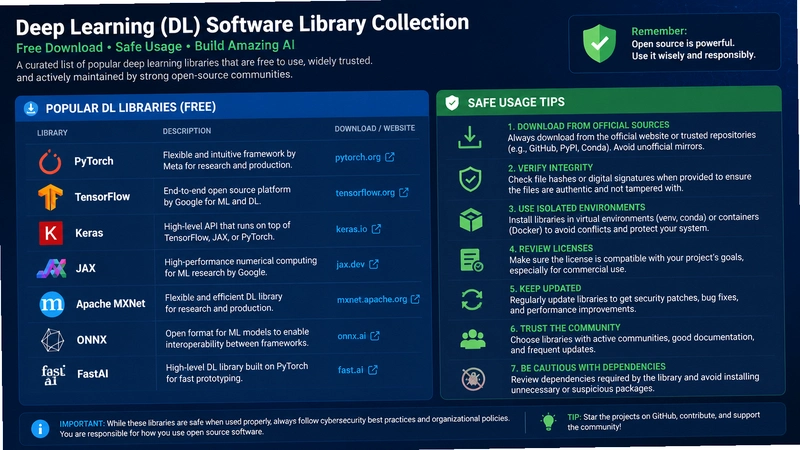Click the external link icon next to fast.ai

coord(373,369)
